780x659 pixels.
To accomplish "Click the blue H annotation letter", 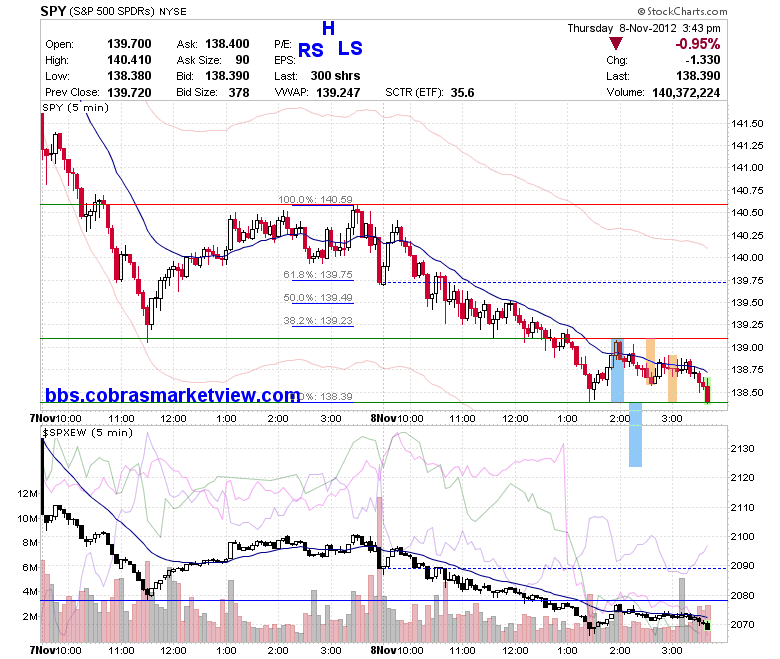I will pyautogui.click(x=328, y=29).
